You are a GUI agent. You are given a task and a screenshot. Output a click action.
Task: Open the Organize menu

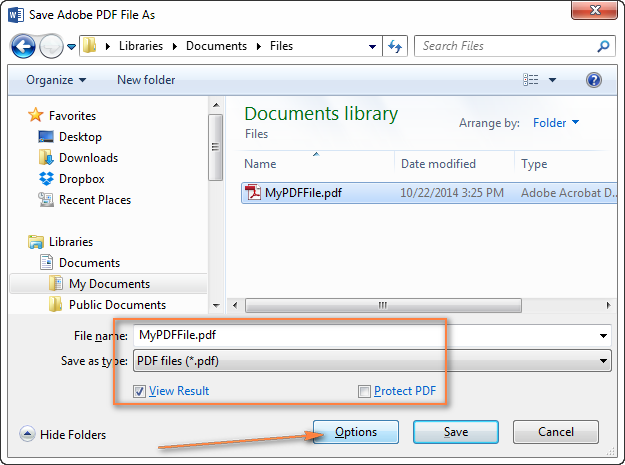point(56,80)
